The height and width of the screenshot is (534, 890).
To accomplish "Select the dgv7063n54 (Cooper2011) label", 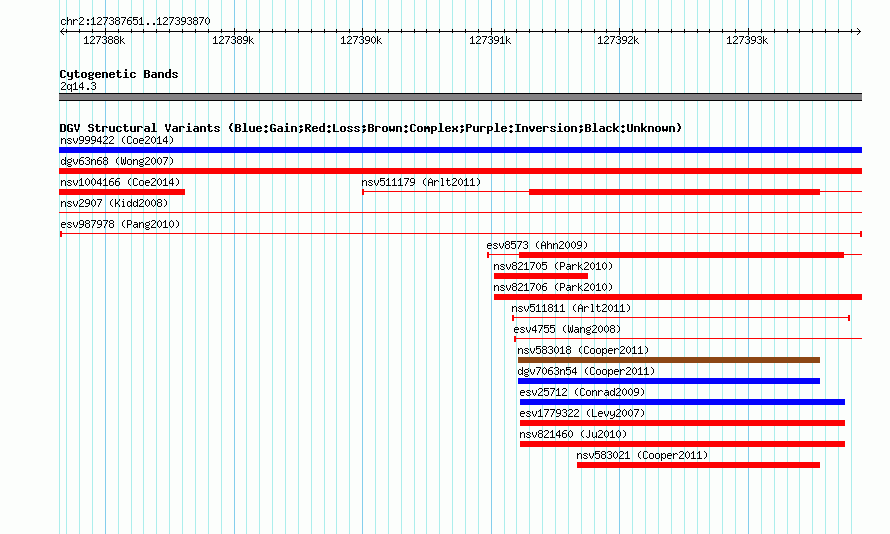I will [586, 371].
